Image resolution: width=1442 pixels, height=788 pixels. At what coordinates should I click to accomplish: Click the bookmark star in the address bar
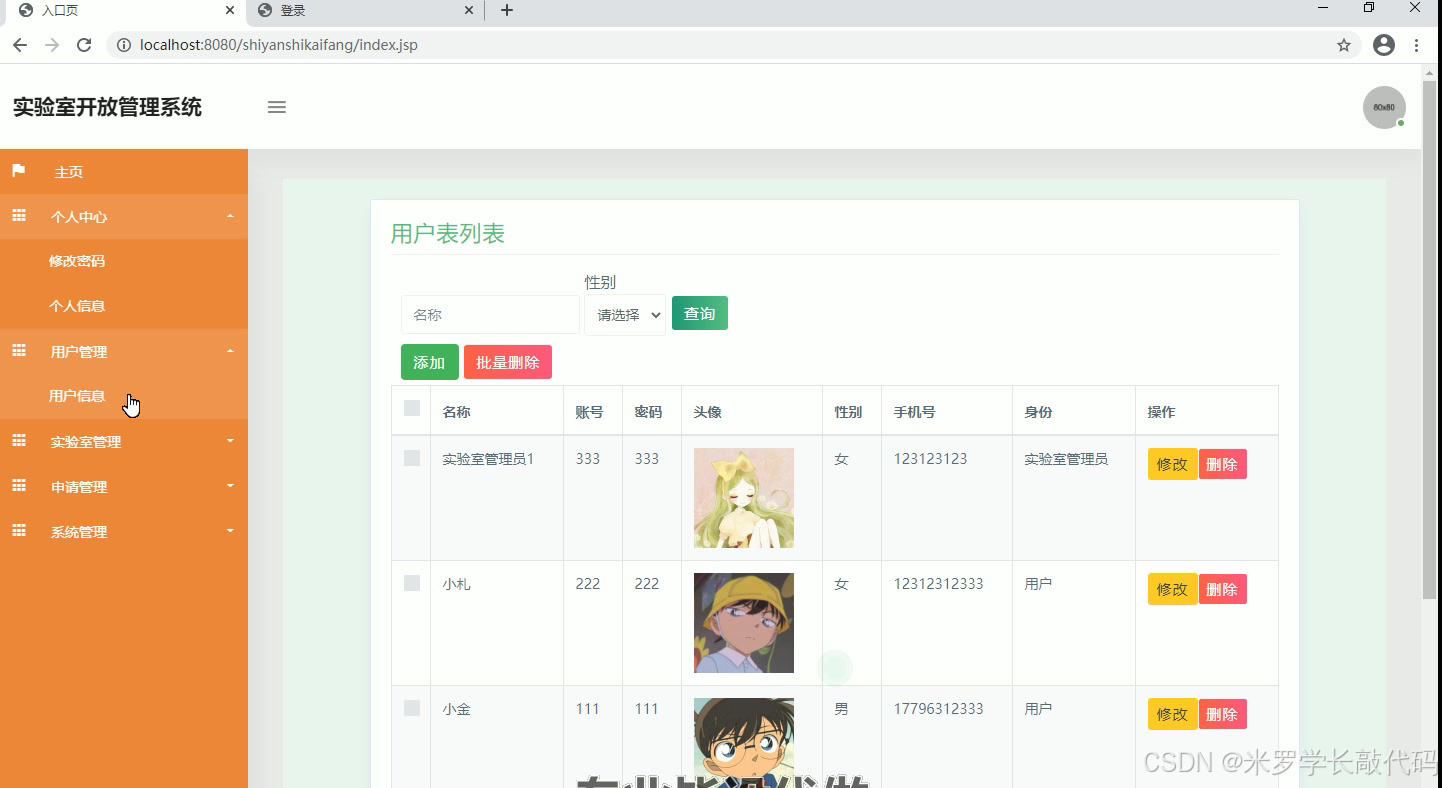[1343, 44]
